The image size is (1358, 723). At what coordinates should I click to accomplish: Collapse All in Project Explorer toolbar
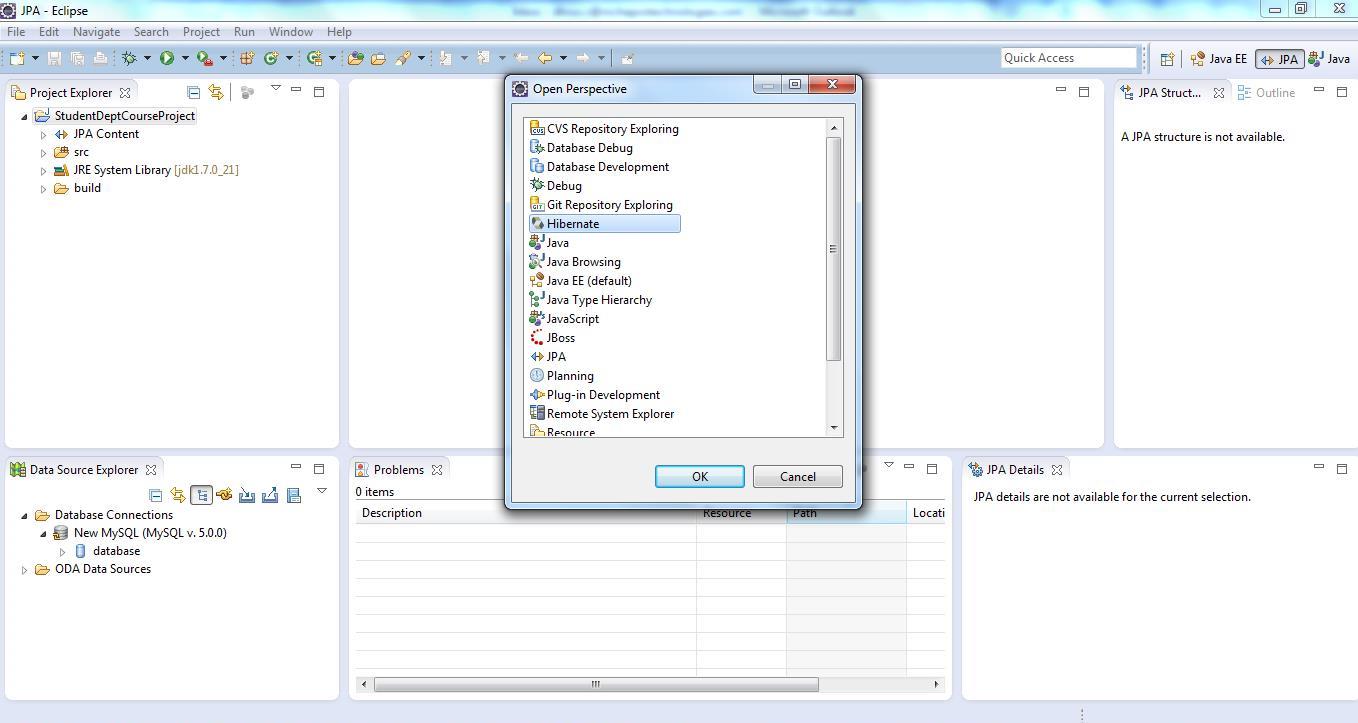click(x=194, y=92)
